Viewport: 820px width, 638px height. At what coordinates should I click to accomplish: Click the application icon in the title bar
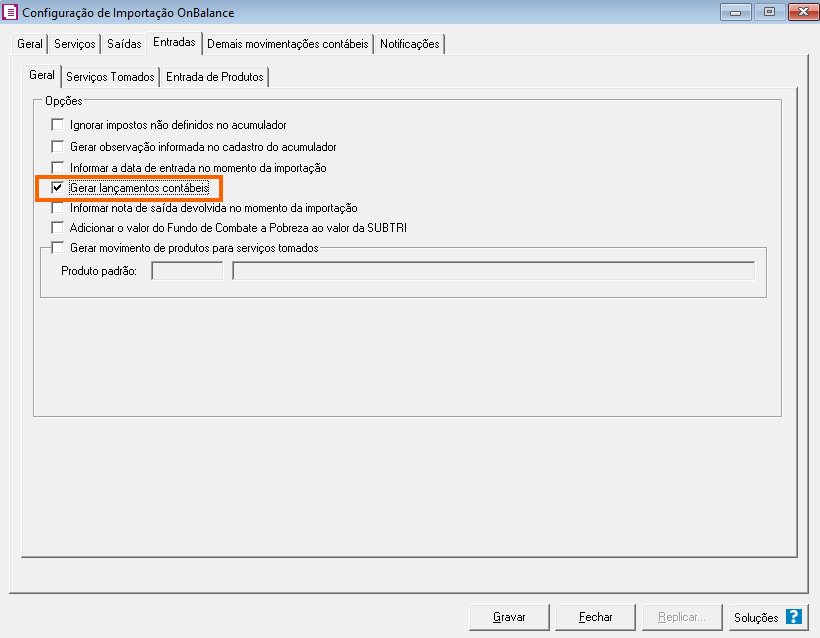10,12
